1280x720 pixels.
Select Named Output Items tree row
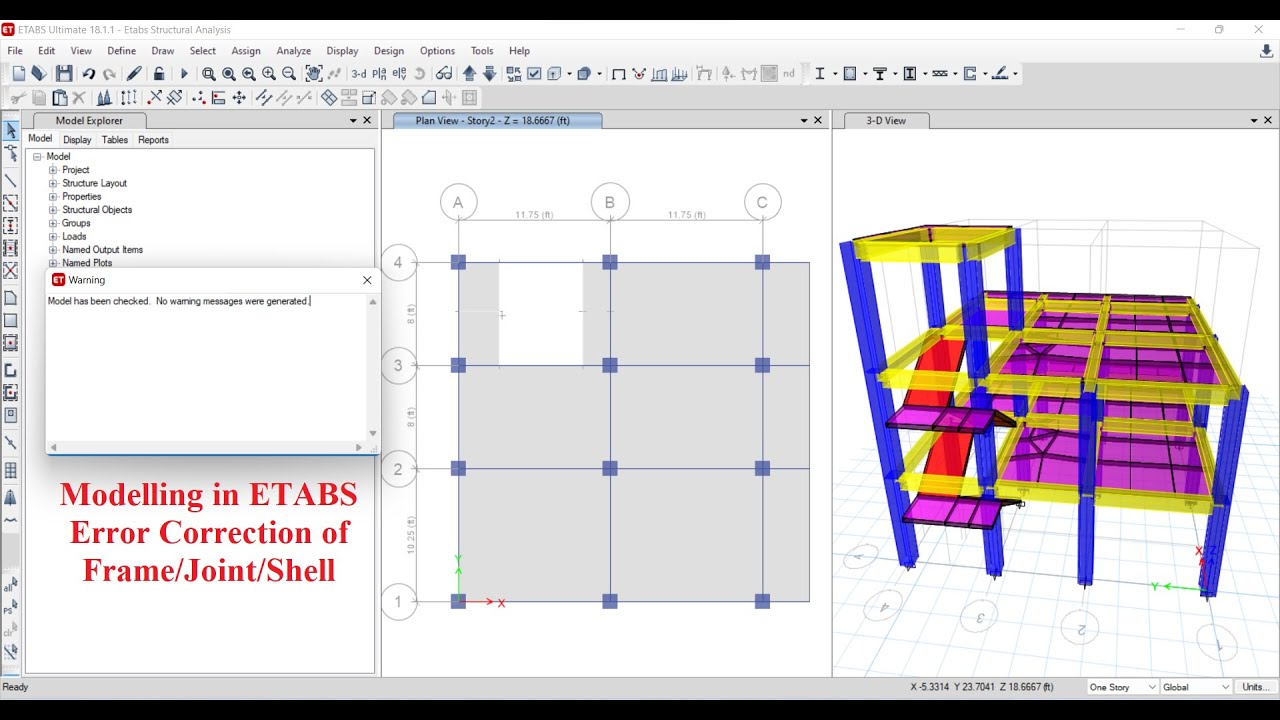102,250
